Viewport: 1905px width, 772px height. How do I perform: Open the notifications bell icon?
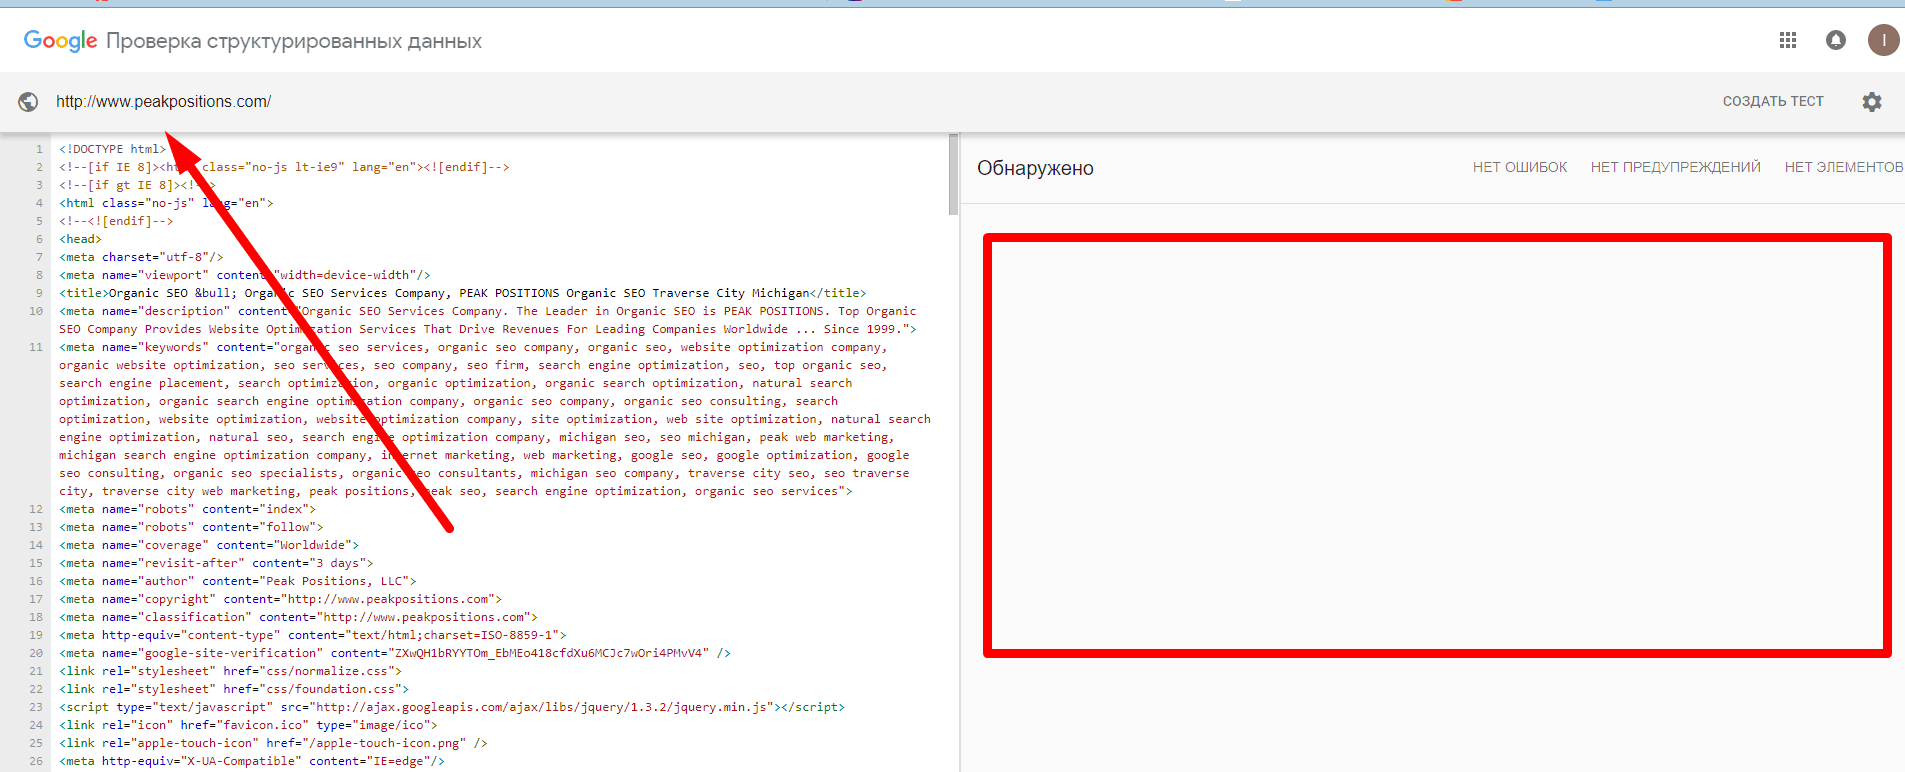[x=1836, y=40]
